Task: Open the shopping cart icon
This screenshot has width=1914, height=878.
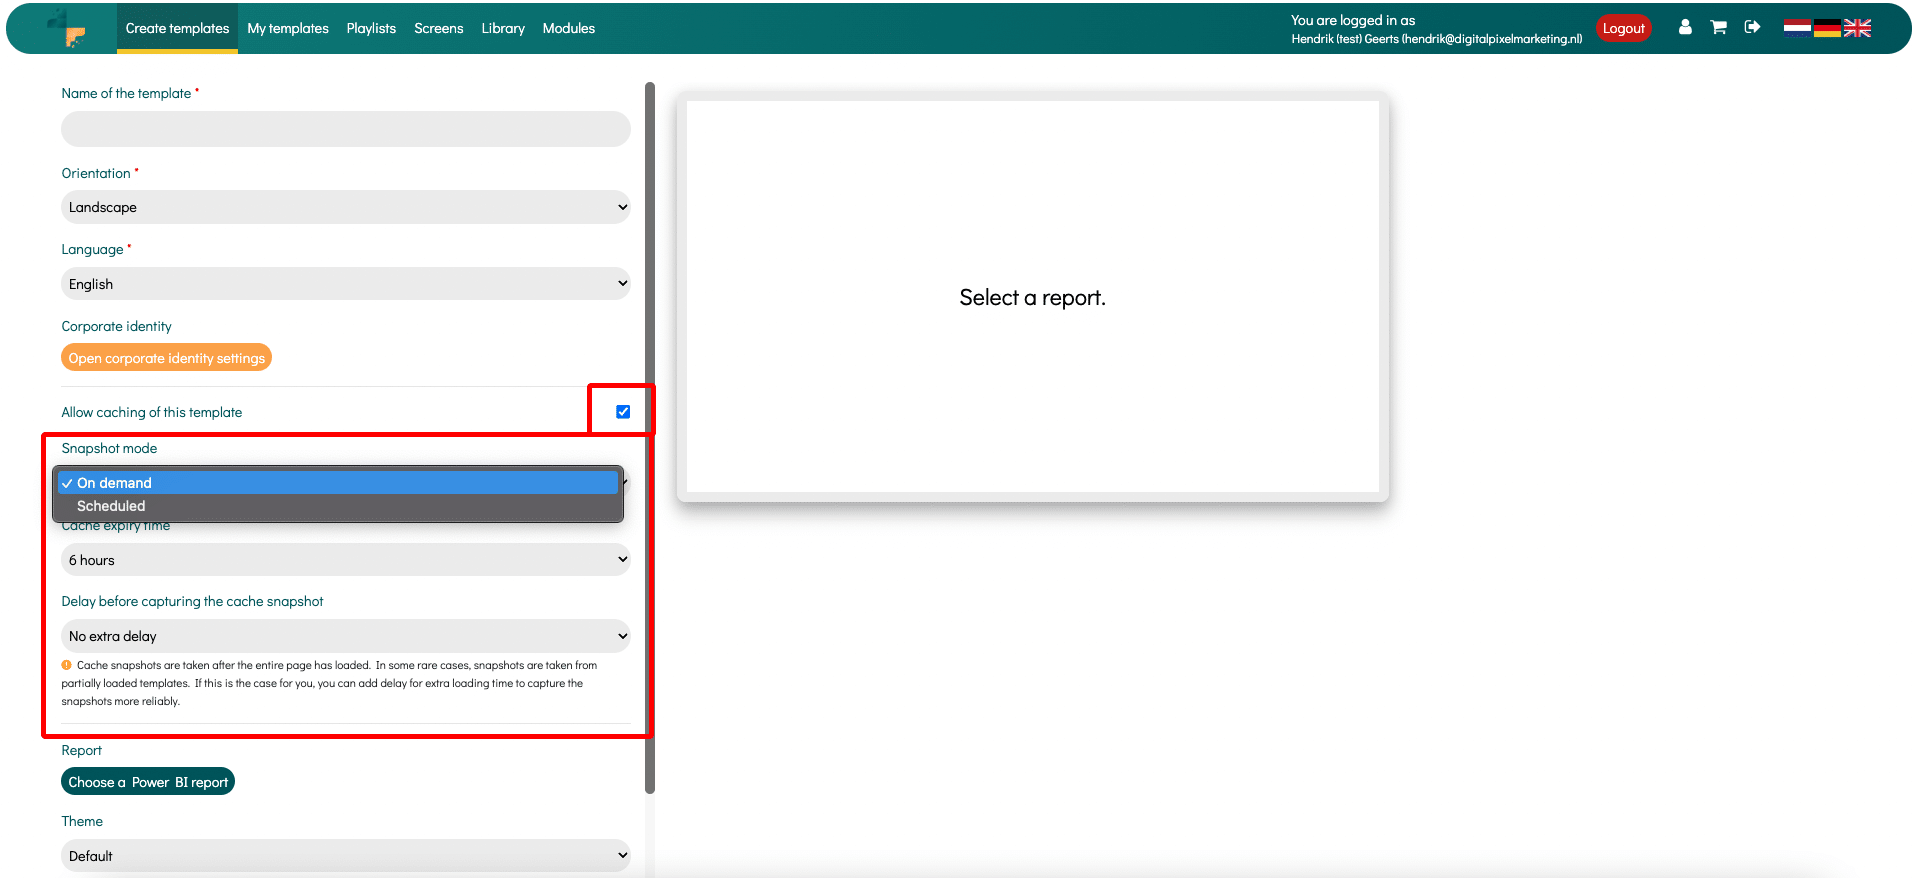Action: pyautogui.click(x=1718, y=28)
